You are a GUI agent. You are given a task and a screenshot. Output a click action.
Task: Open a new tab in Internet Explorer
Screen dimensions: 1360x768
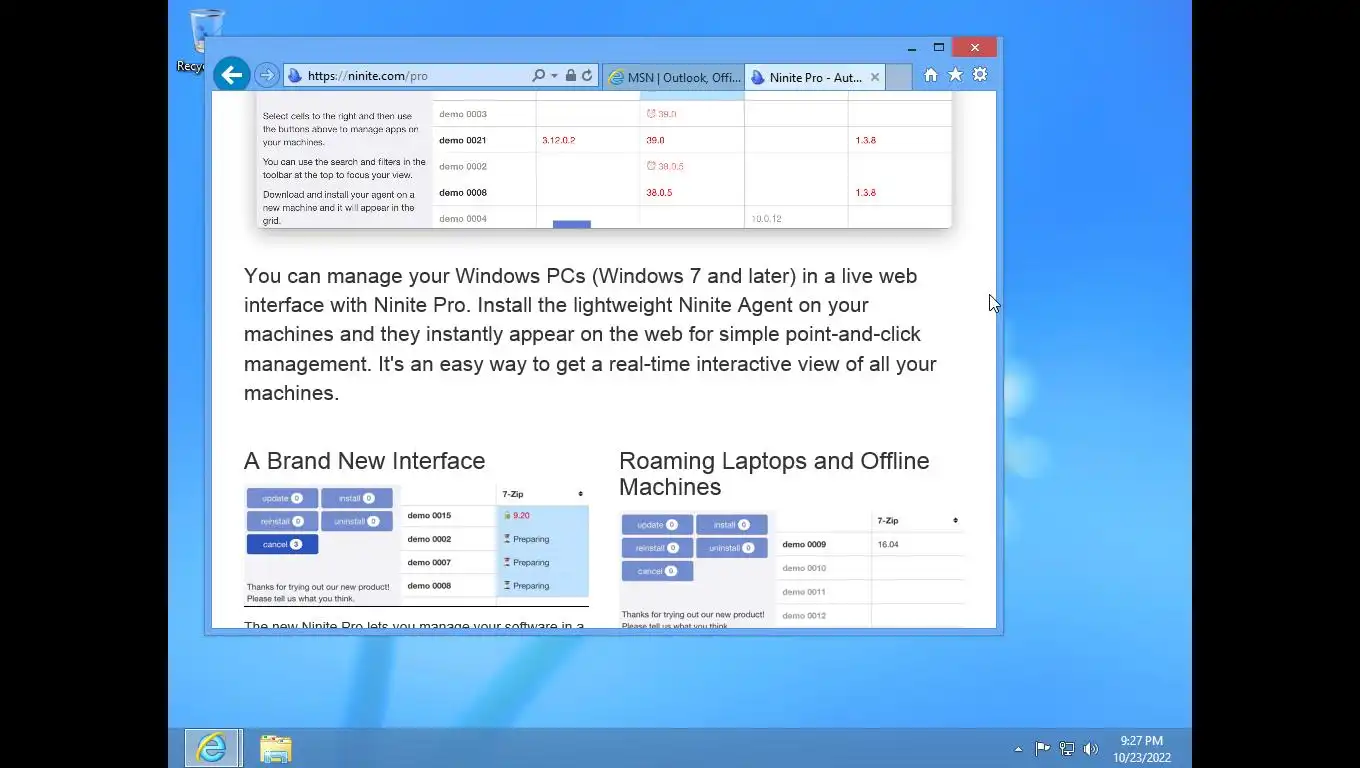[x=899, y=77]
